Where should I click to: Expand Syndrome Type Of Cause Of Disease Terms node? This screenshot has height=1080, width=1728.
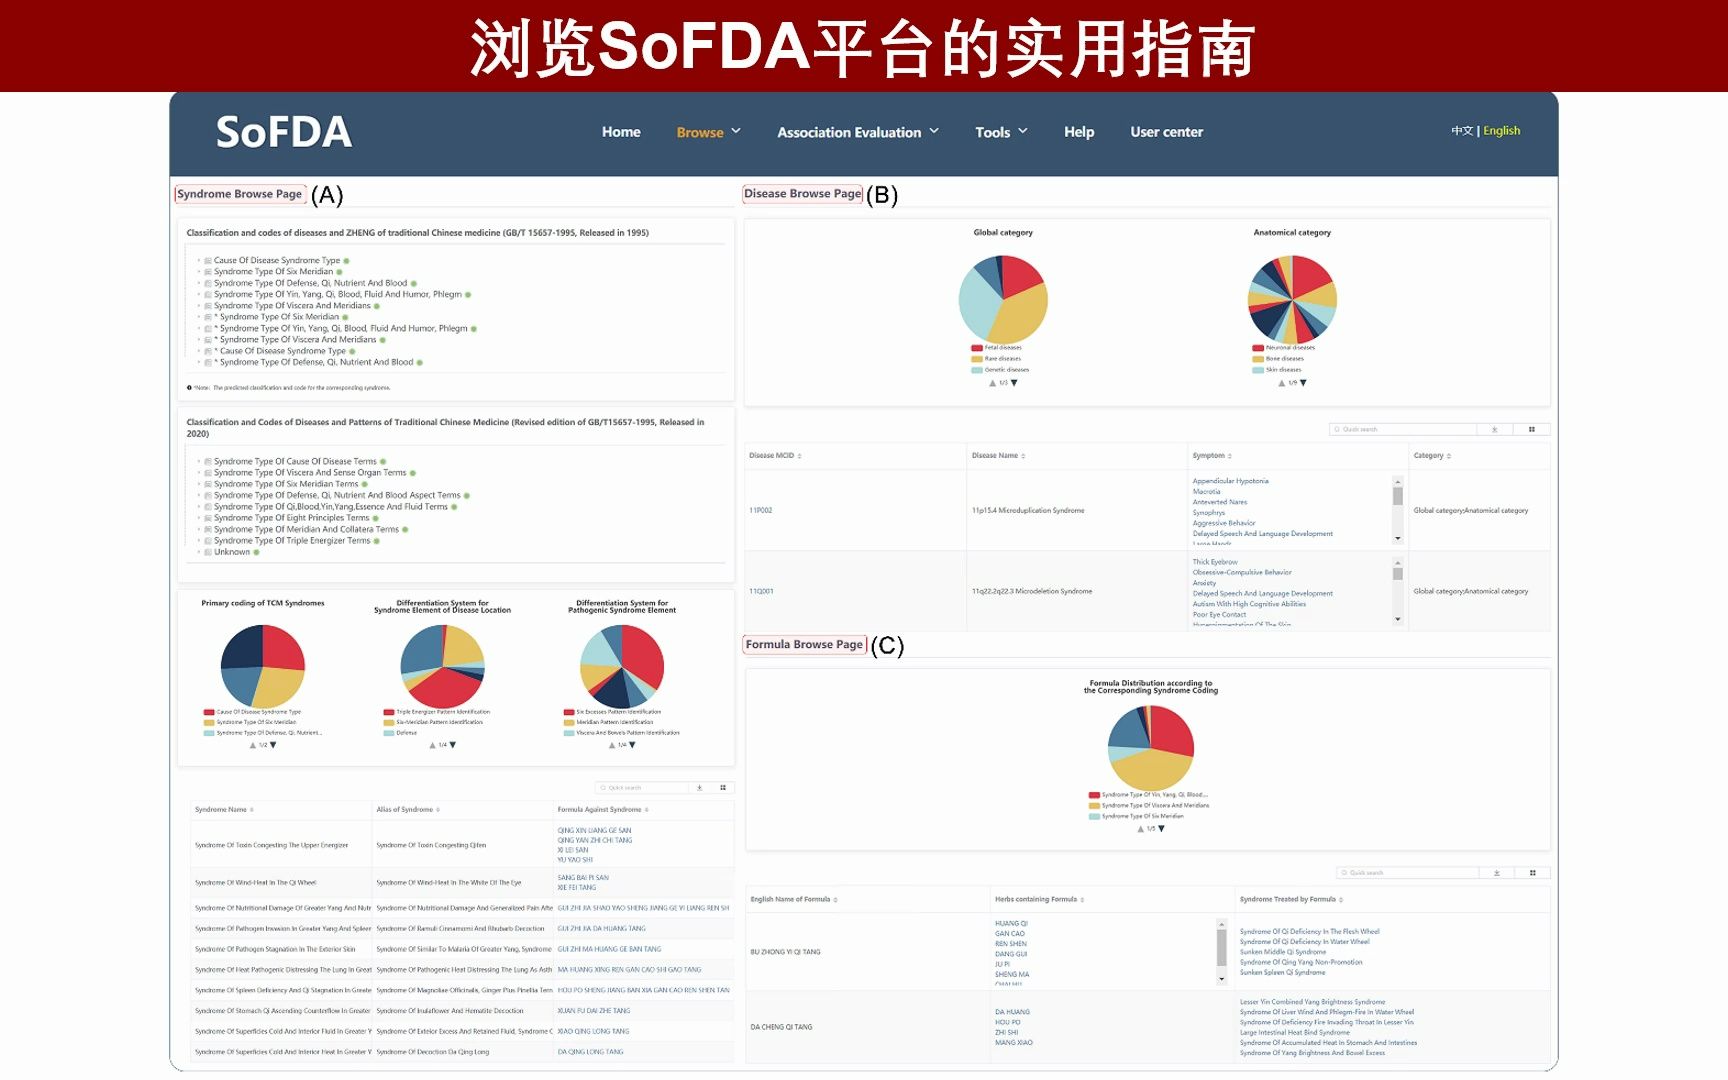click(x=199, y=462)
